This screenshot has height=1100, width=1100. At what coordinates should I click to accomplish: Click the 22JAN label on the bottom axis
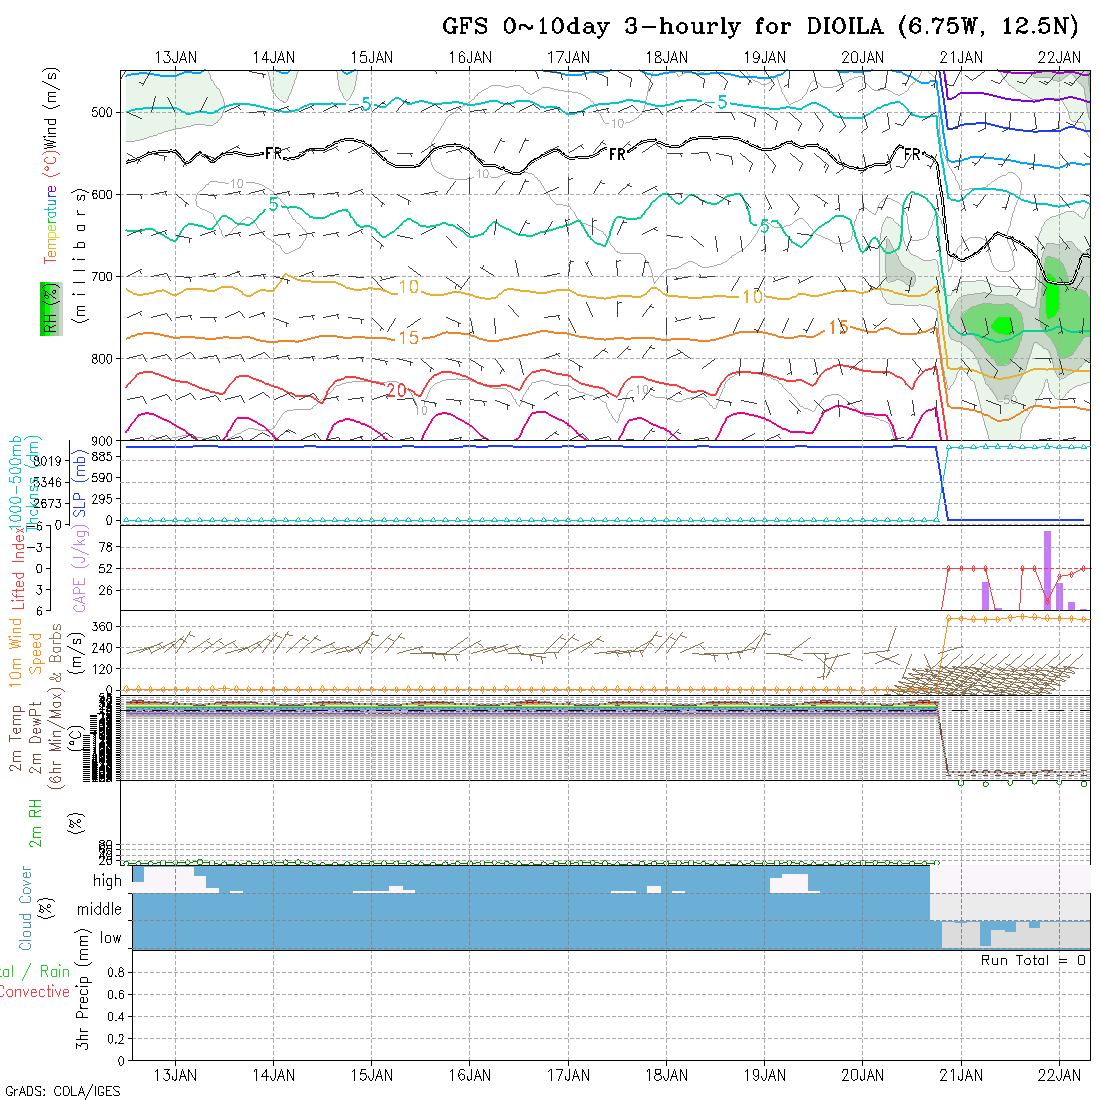pos(1059,1074)
